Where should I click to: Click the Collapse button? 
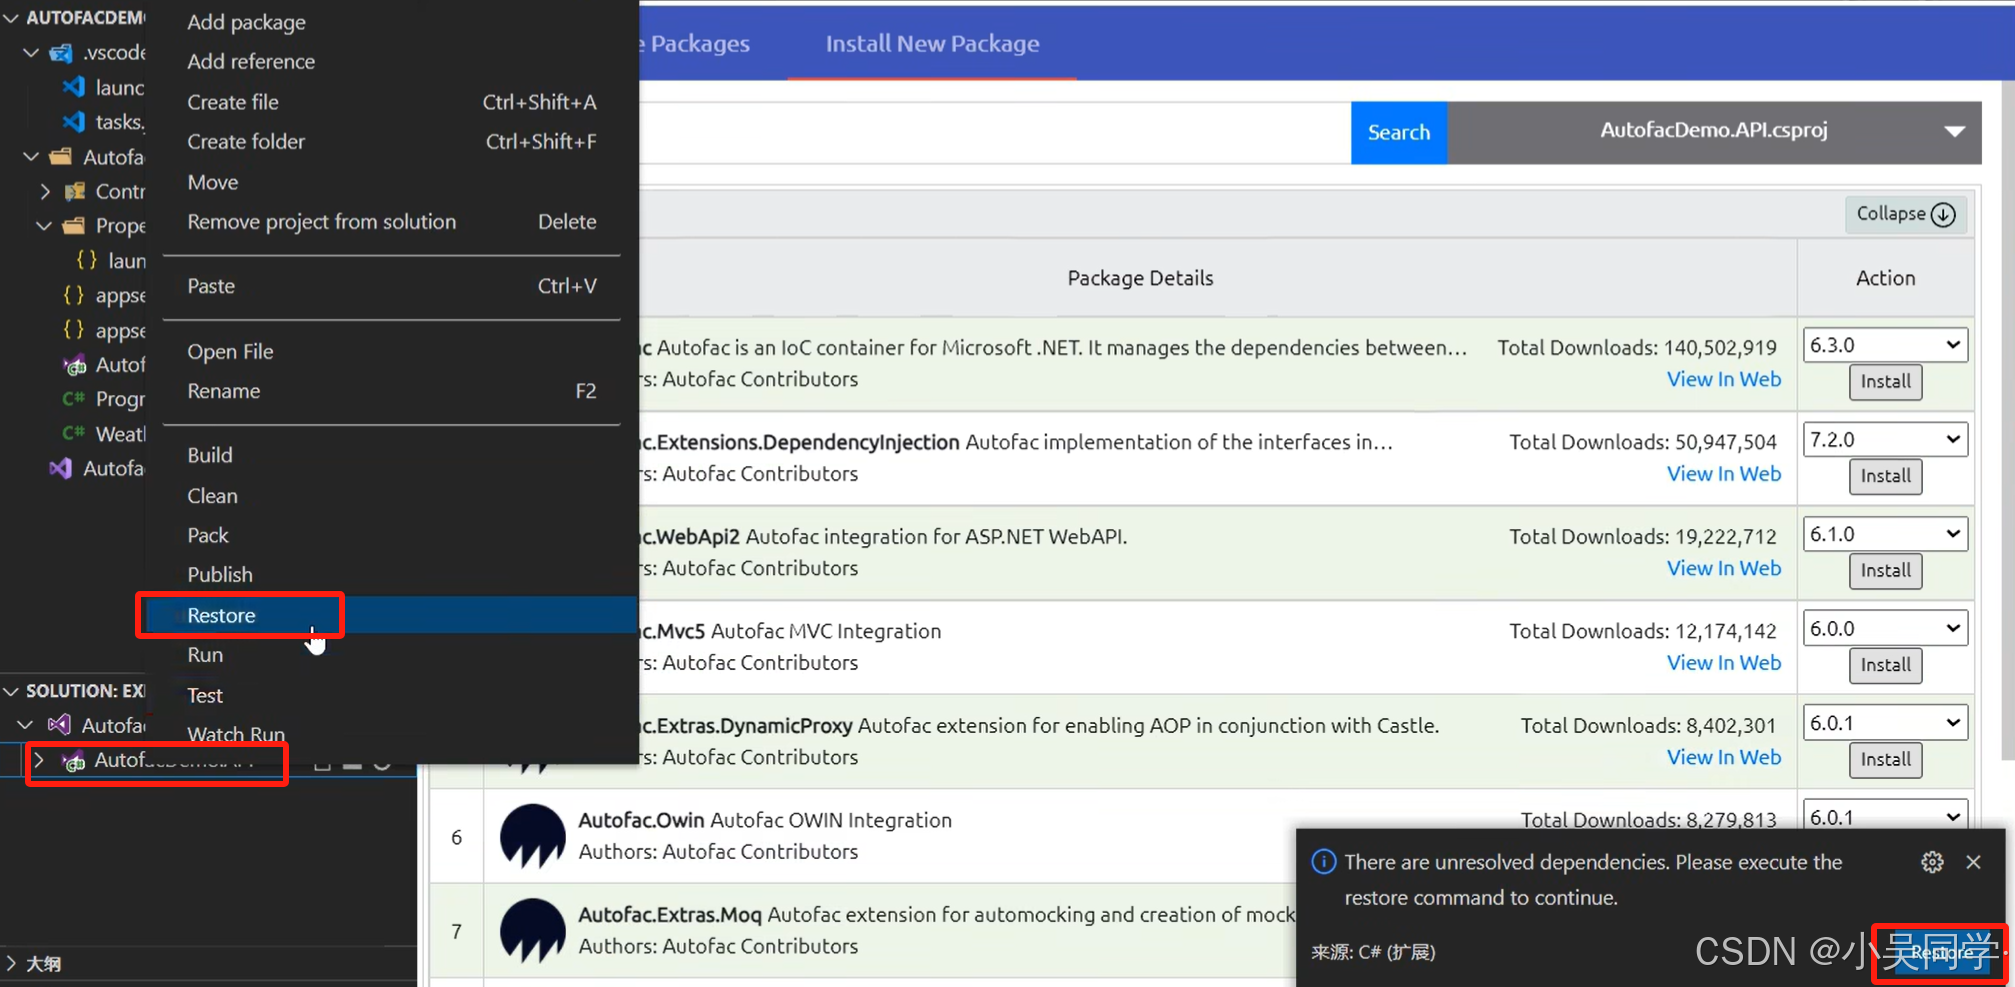point(1905,214)
